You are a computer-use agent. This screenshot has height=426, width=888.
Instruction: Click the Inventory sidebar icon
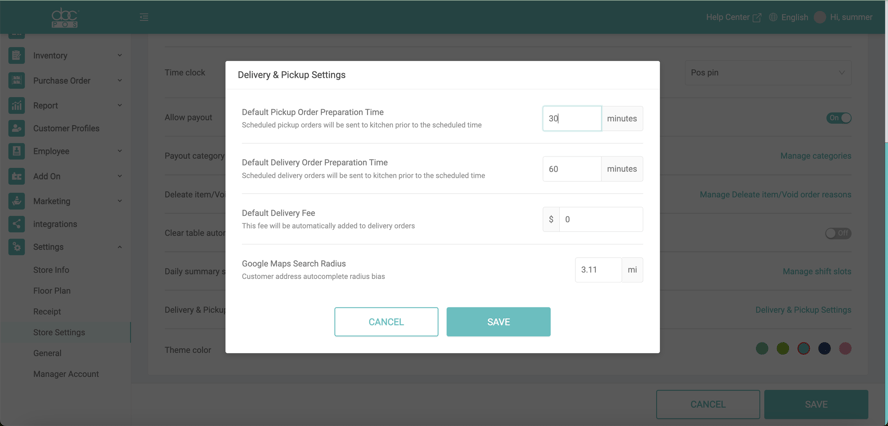click(16, 56)
